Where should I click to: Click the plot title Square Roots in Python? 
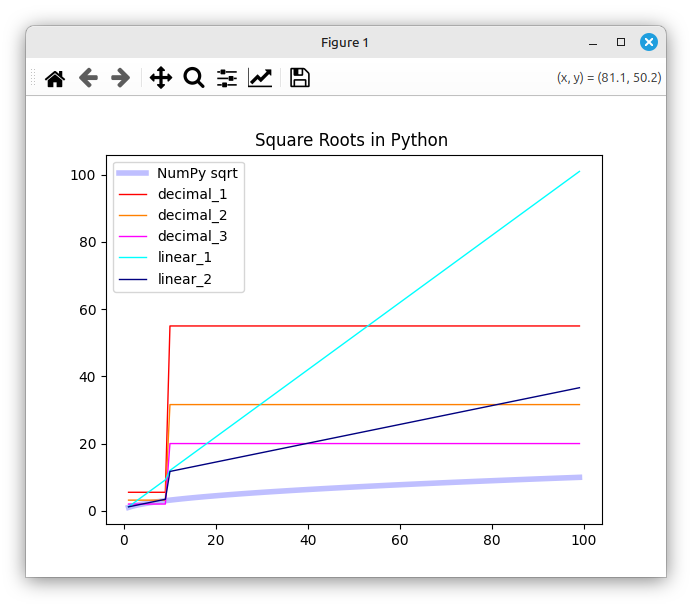[351, 140]
